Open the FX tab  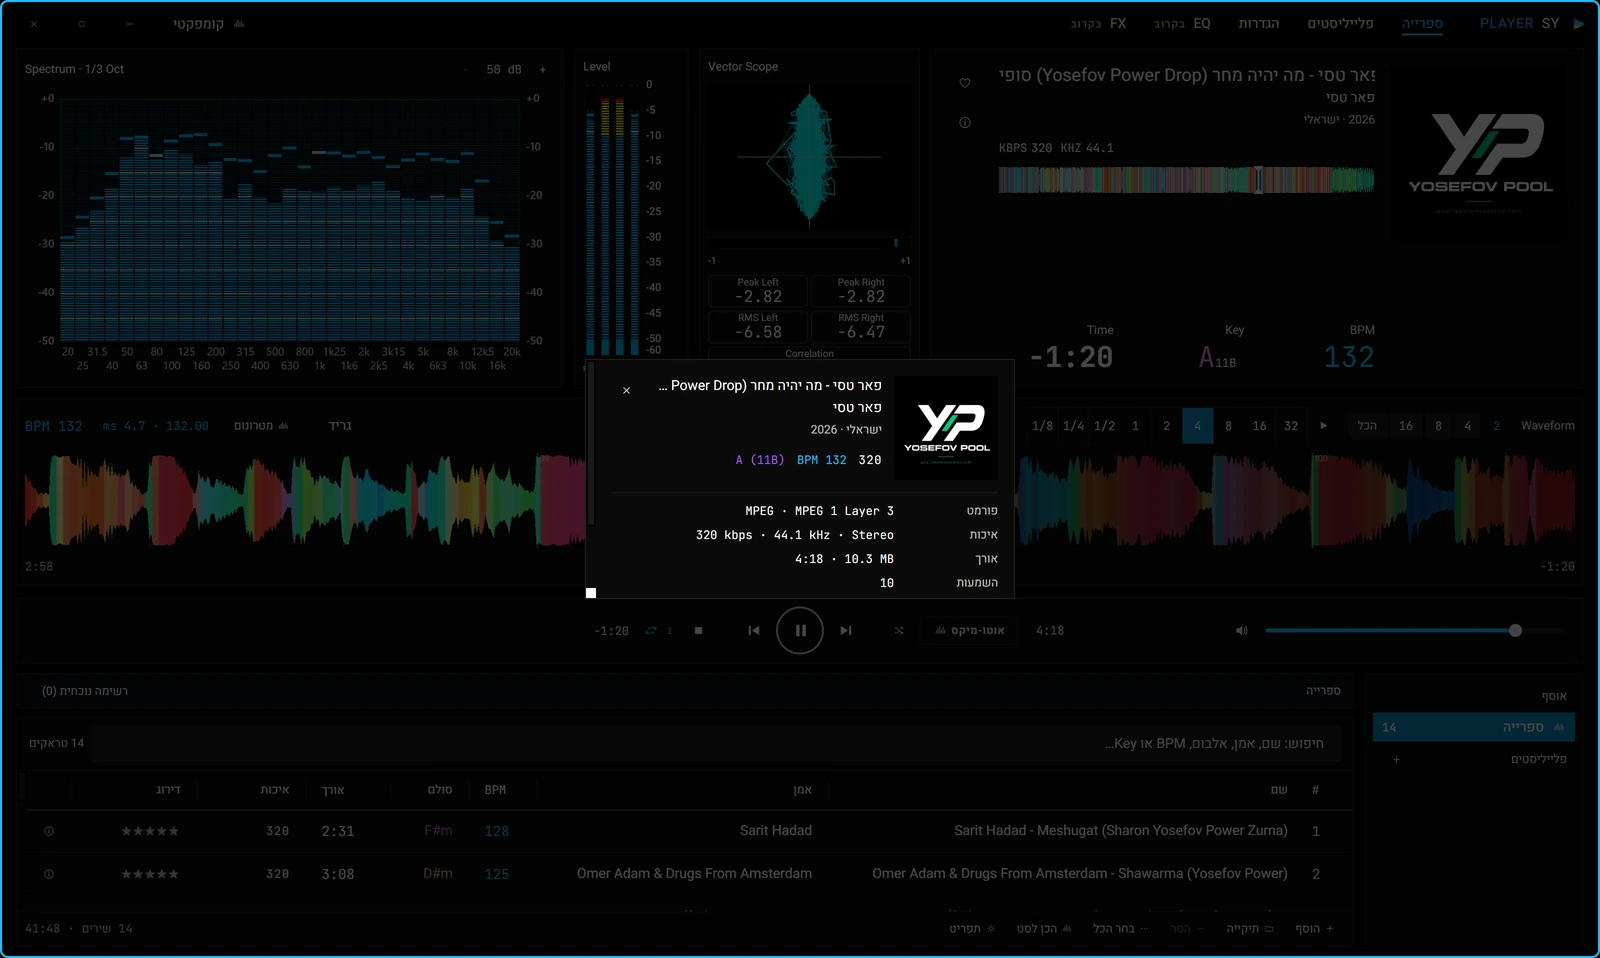point(1098,23)
